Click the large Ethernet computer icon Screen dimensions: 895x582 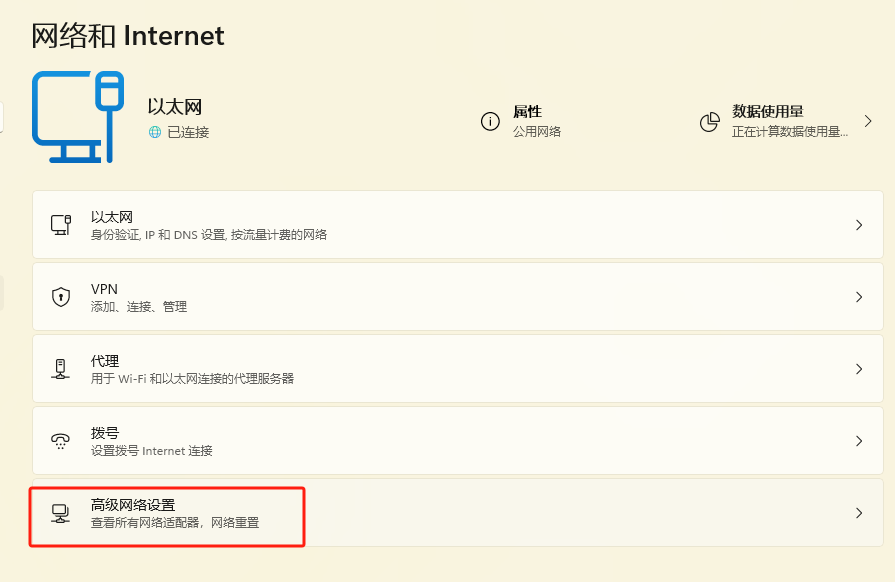click(78, 117)
